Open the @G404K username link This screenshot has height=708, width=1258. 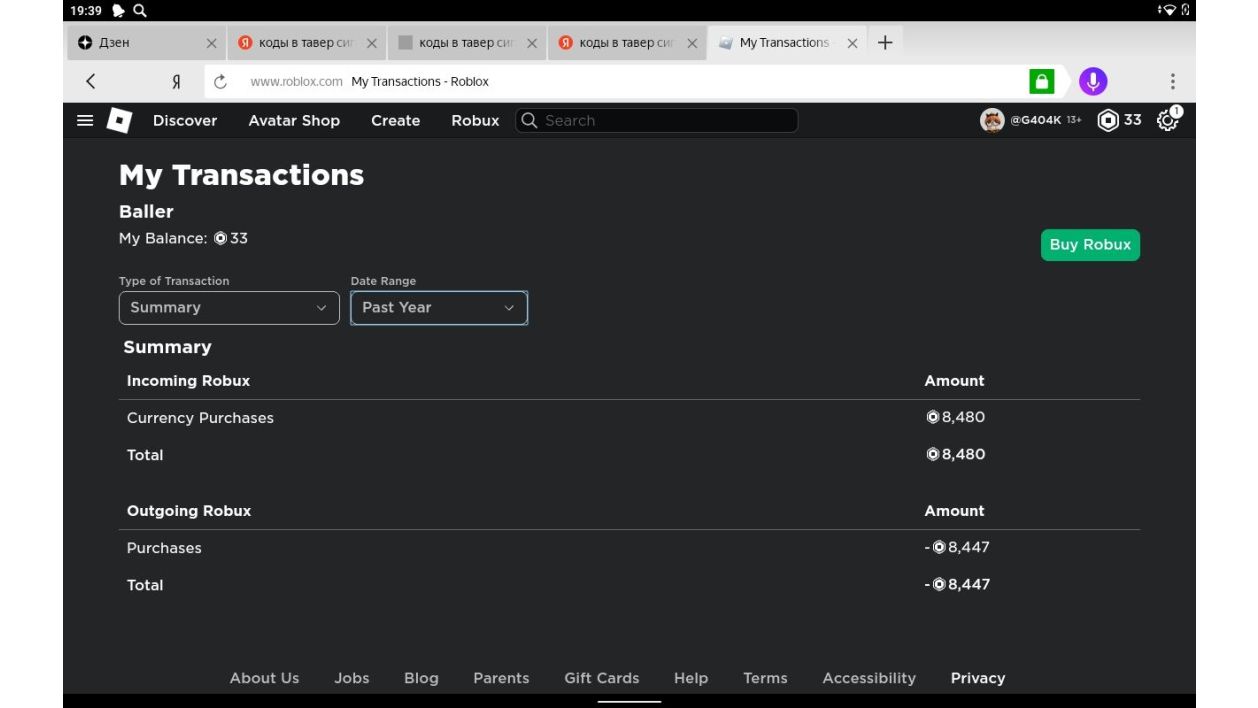tap(1035, 120)
